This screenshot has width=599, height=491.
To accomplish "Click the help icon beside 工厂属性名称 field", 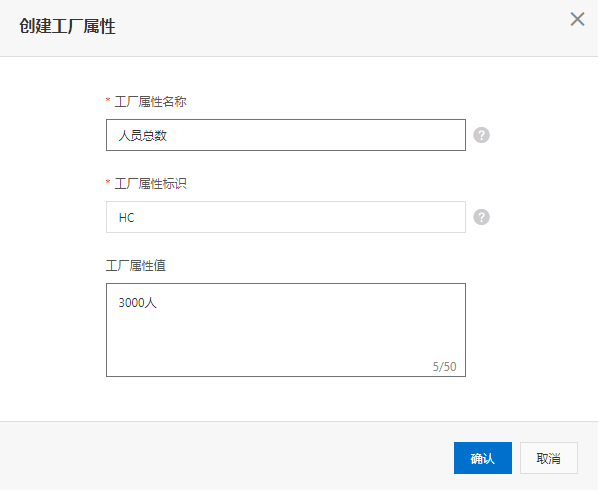I will tap(481, 135).
